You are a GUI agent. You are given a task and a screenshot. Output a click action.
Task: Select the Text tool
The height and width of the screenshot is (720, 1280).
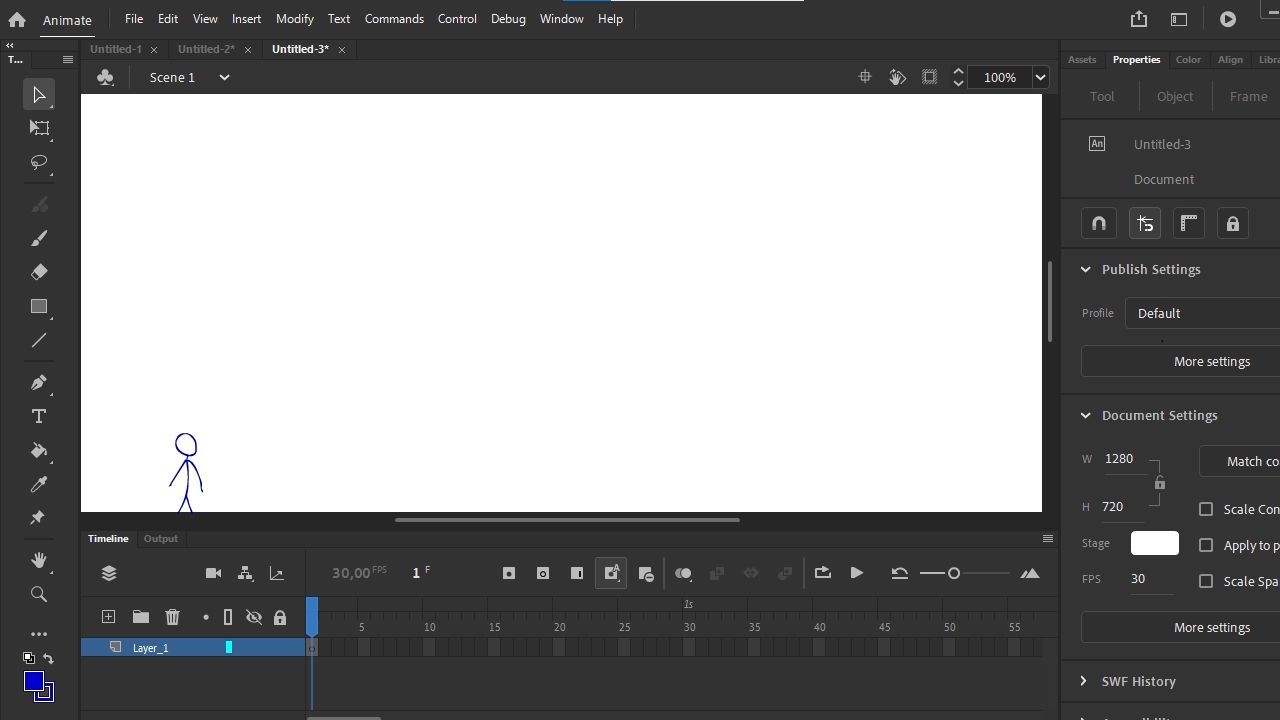[39, 416]
